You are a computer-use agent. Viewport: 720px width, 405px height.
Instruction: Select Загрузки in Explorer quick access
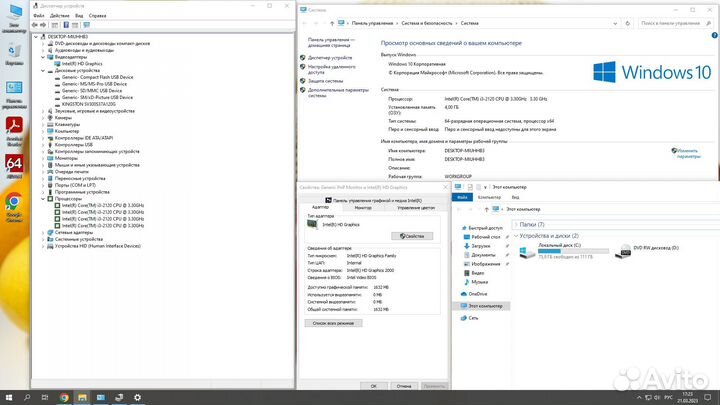click(x=480, y=246)
